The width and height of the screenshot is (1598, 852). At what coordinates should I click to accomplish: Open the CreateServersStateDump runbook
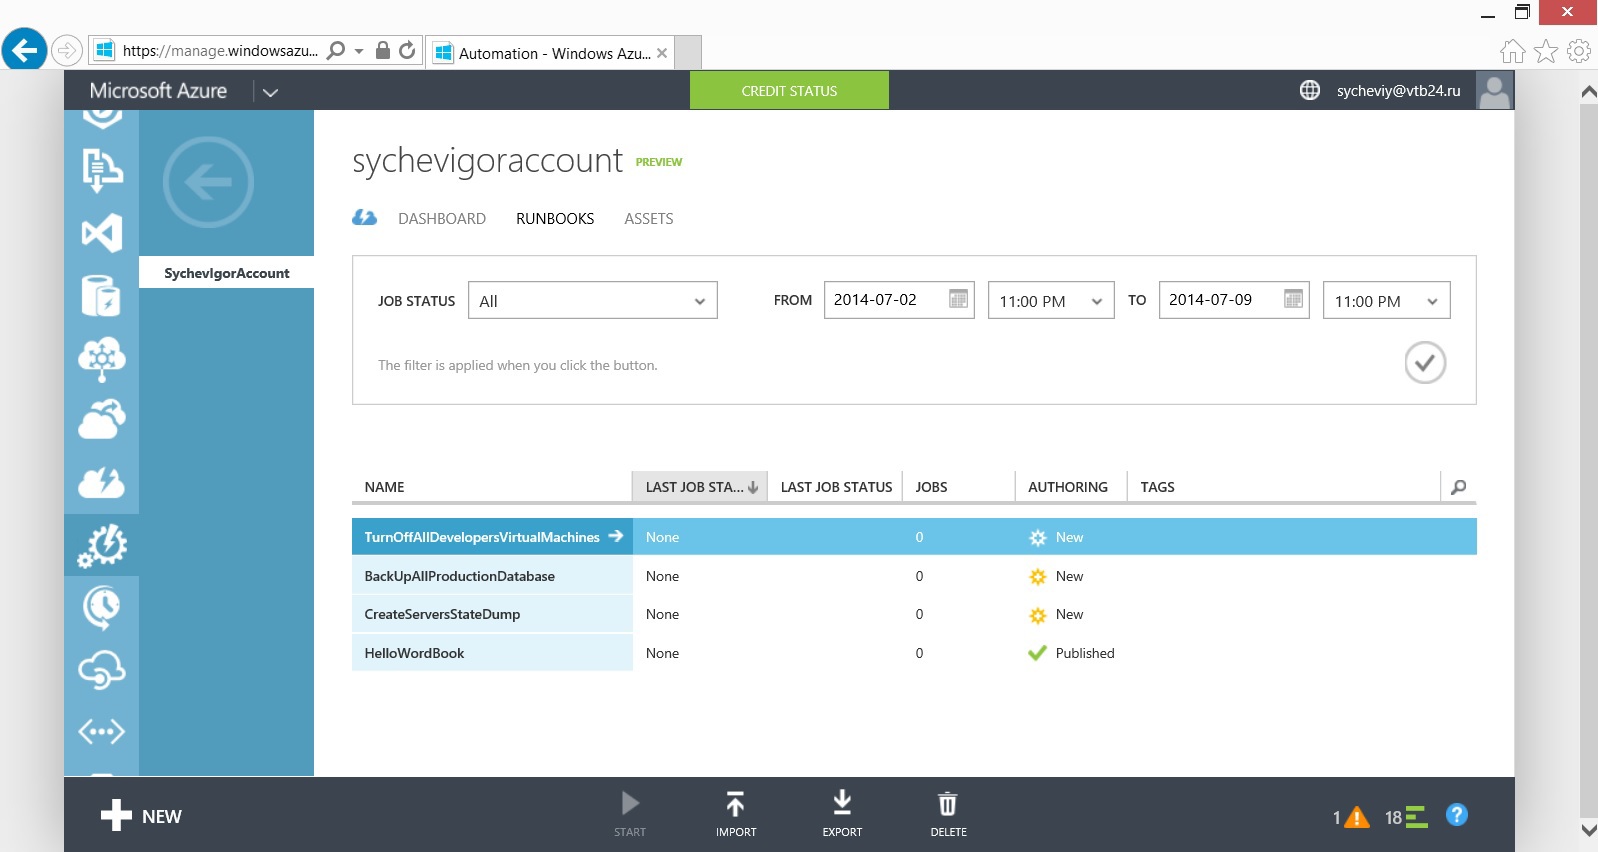[442, 614]
